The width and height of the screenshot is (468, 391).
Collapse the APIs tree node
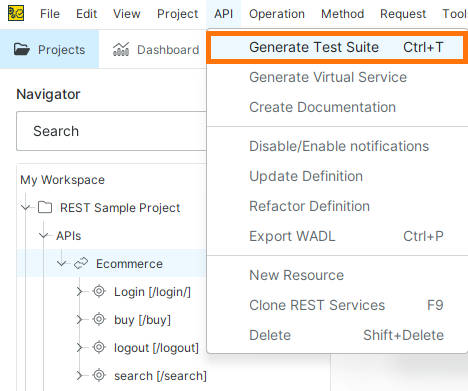43,235
